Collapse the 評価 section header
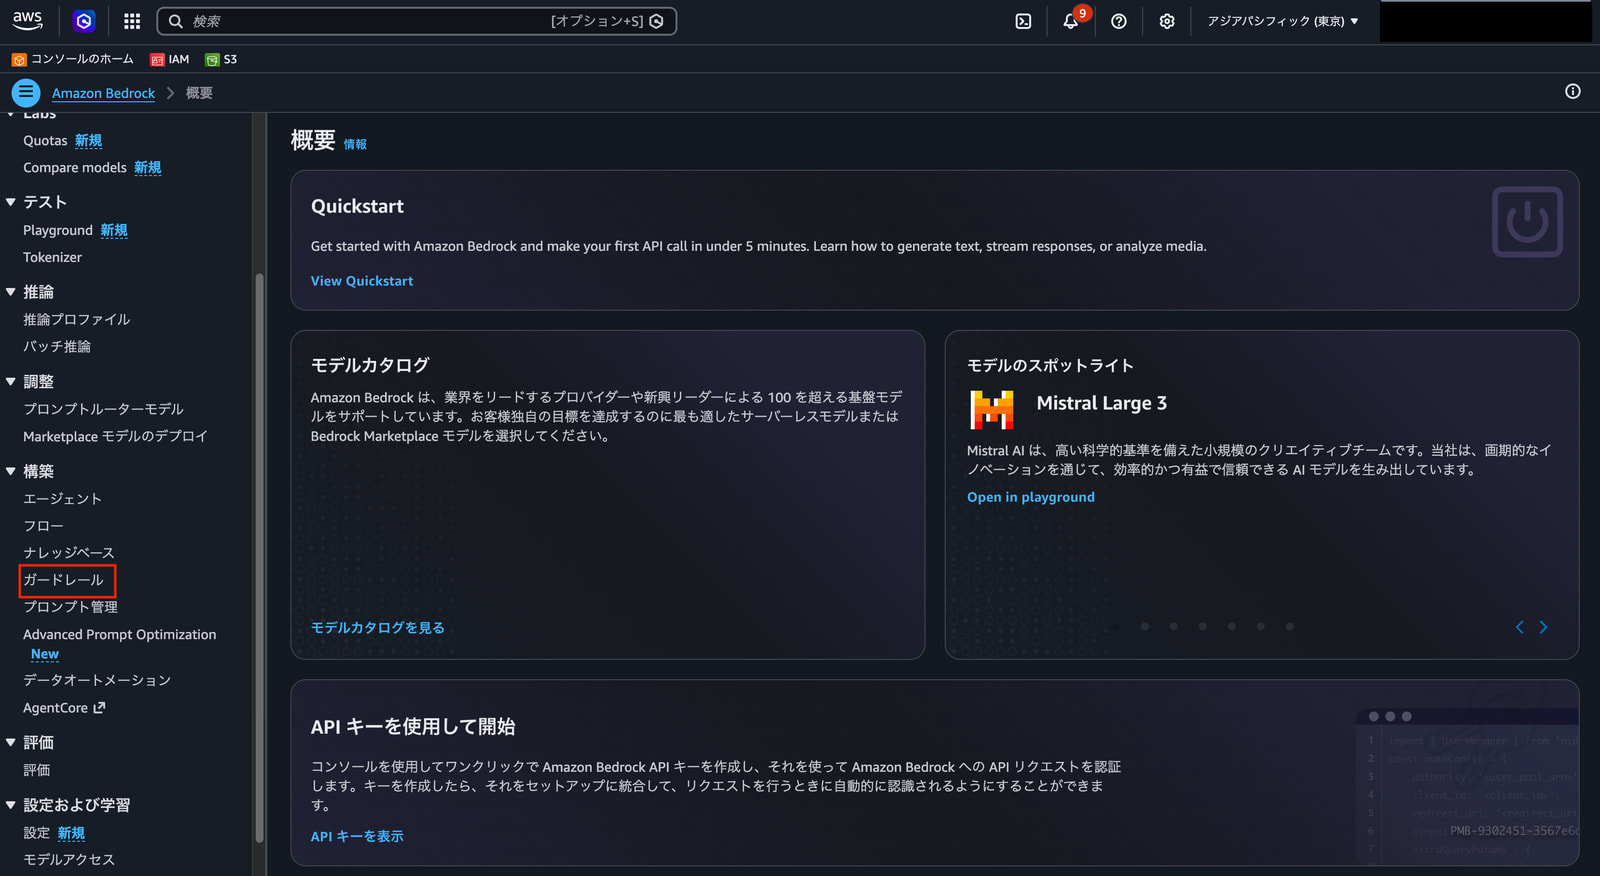This screenshot has width=1600, height=876. pos(11,742)
